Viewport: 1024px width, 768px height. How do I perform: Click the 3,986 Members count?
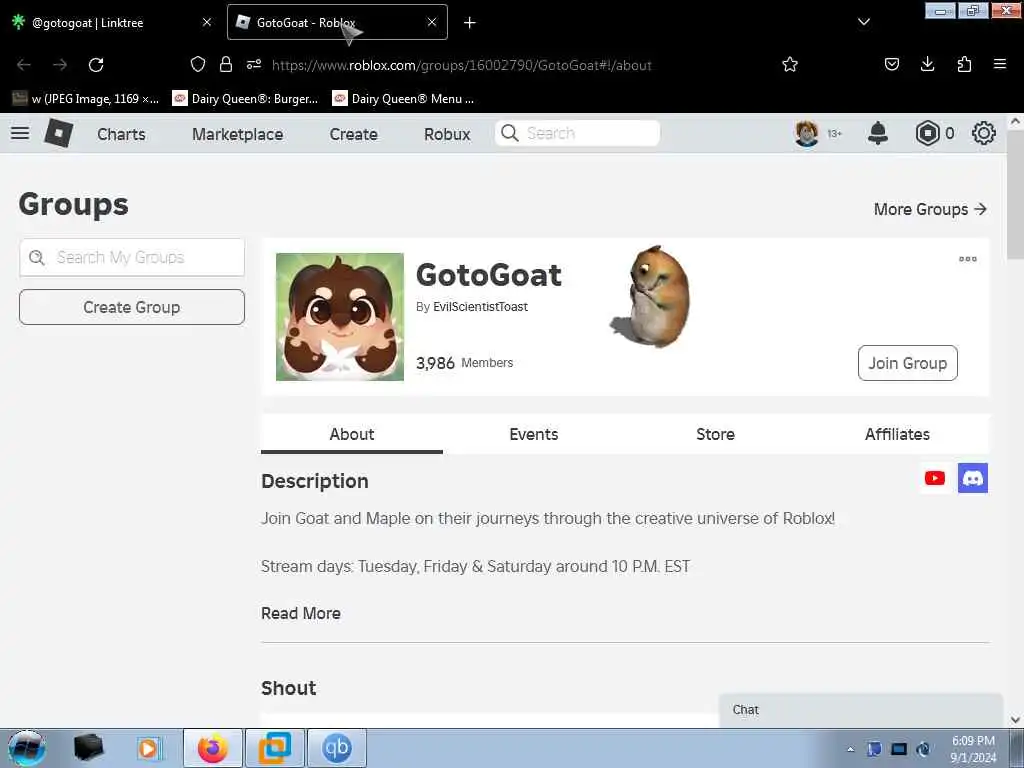[464, 363]
